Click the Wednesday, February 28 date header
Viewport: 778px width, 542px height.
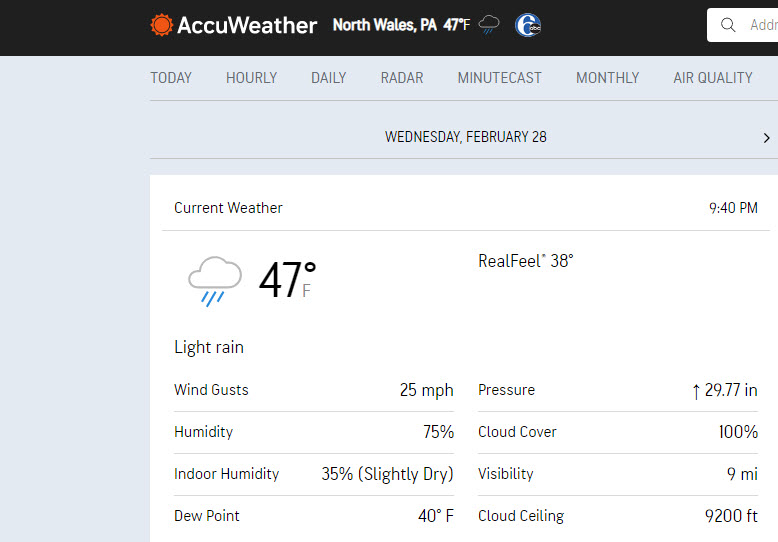[466, 137]
